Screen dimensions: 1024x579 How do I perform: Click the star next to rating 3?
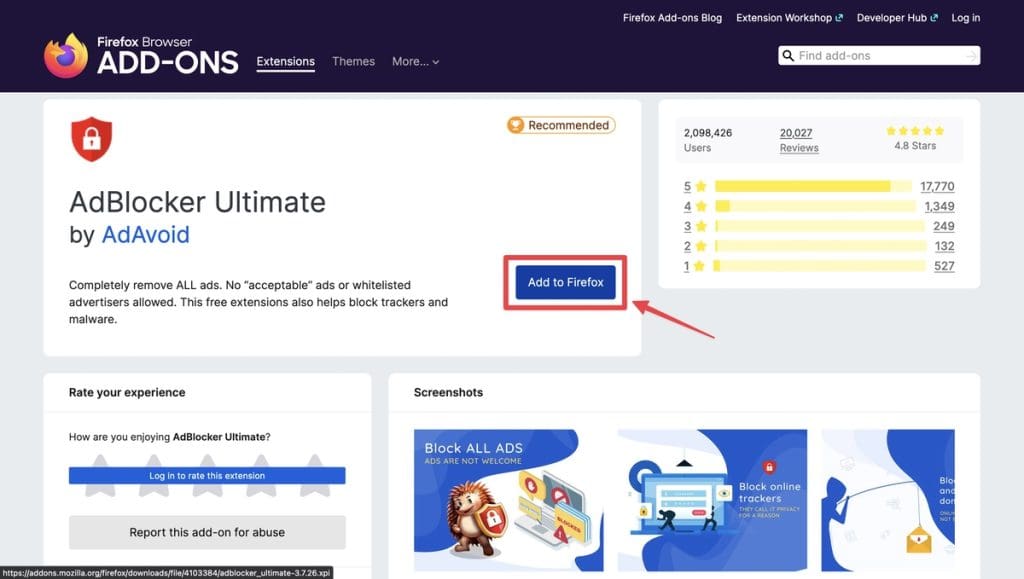point(701,226)
